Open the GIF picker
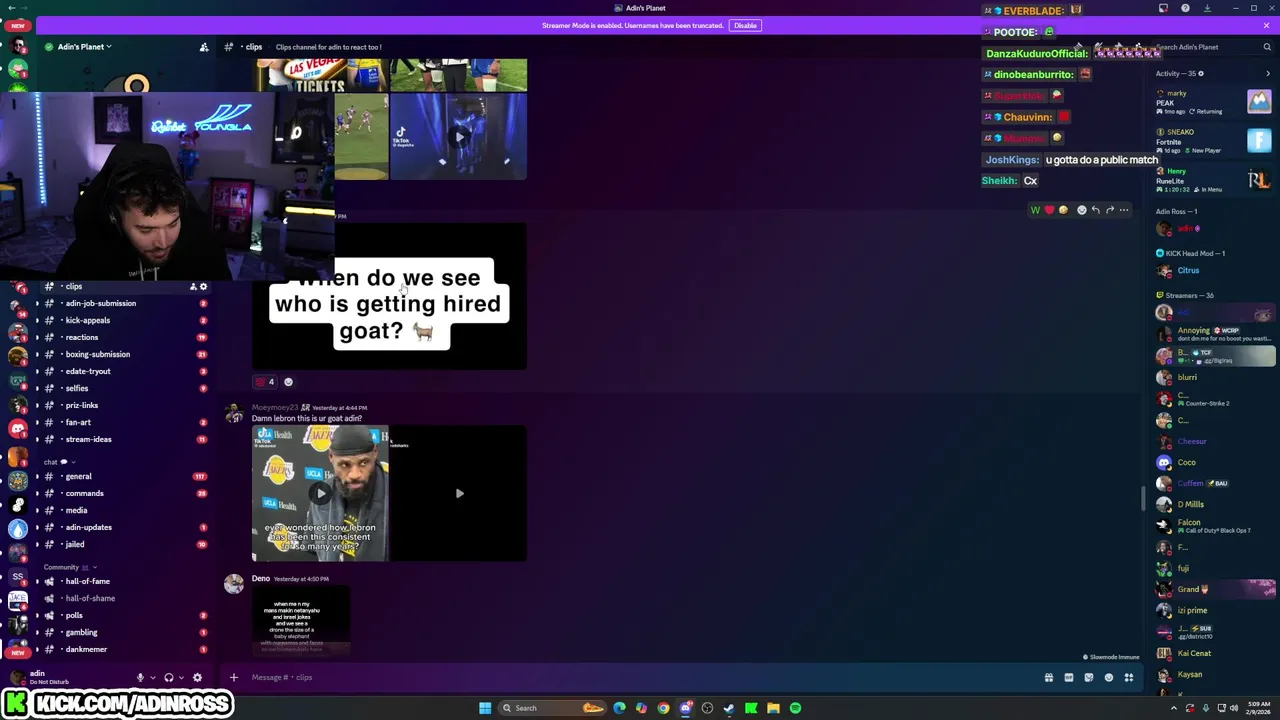Image resolution: width=1280 pixels, height=720 pixels. [1069, 678]
